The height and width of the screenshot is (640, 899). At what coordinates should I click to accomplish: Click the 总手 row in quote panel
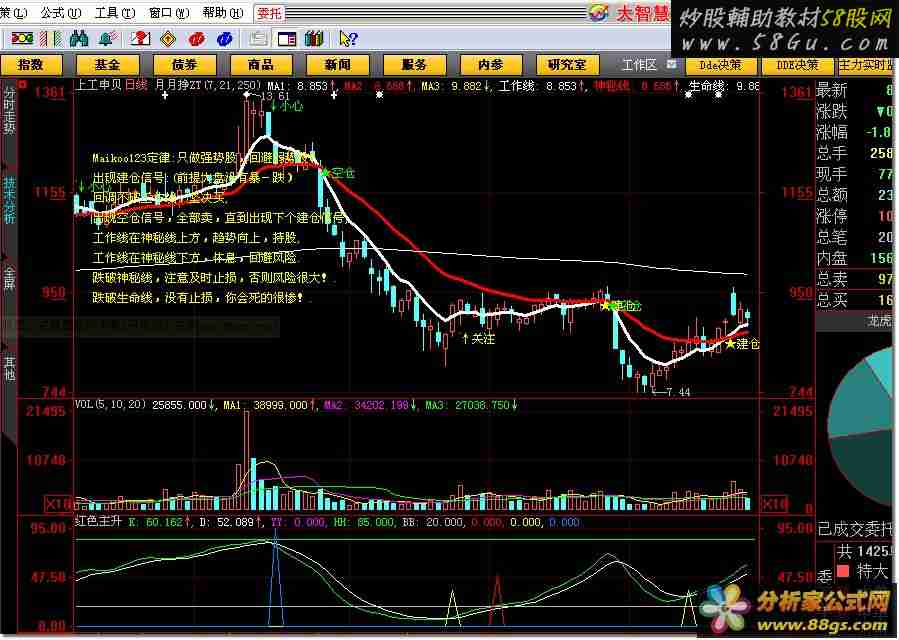click(854, 153)
